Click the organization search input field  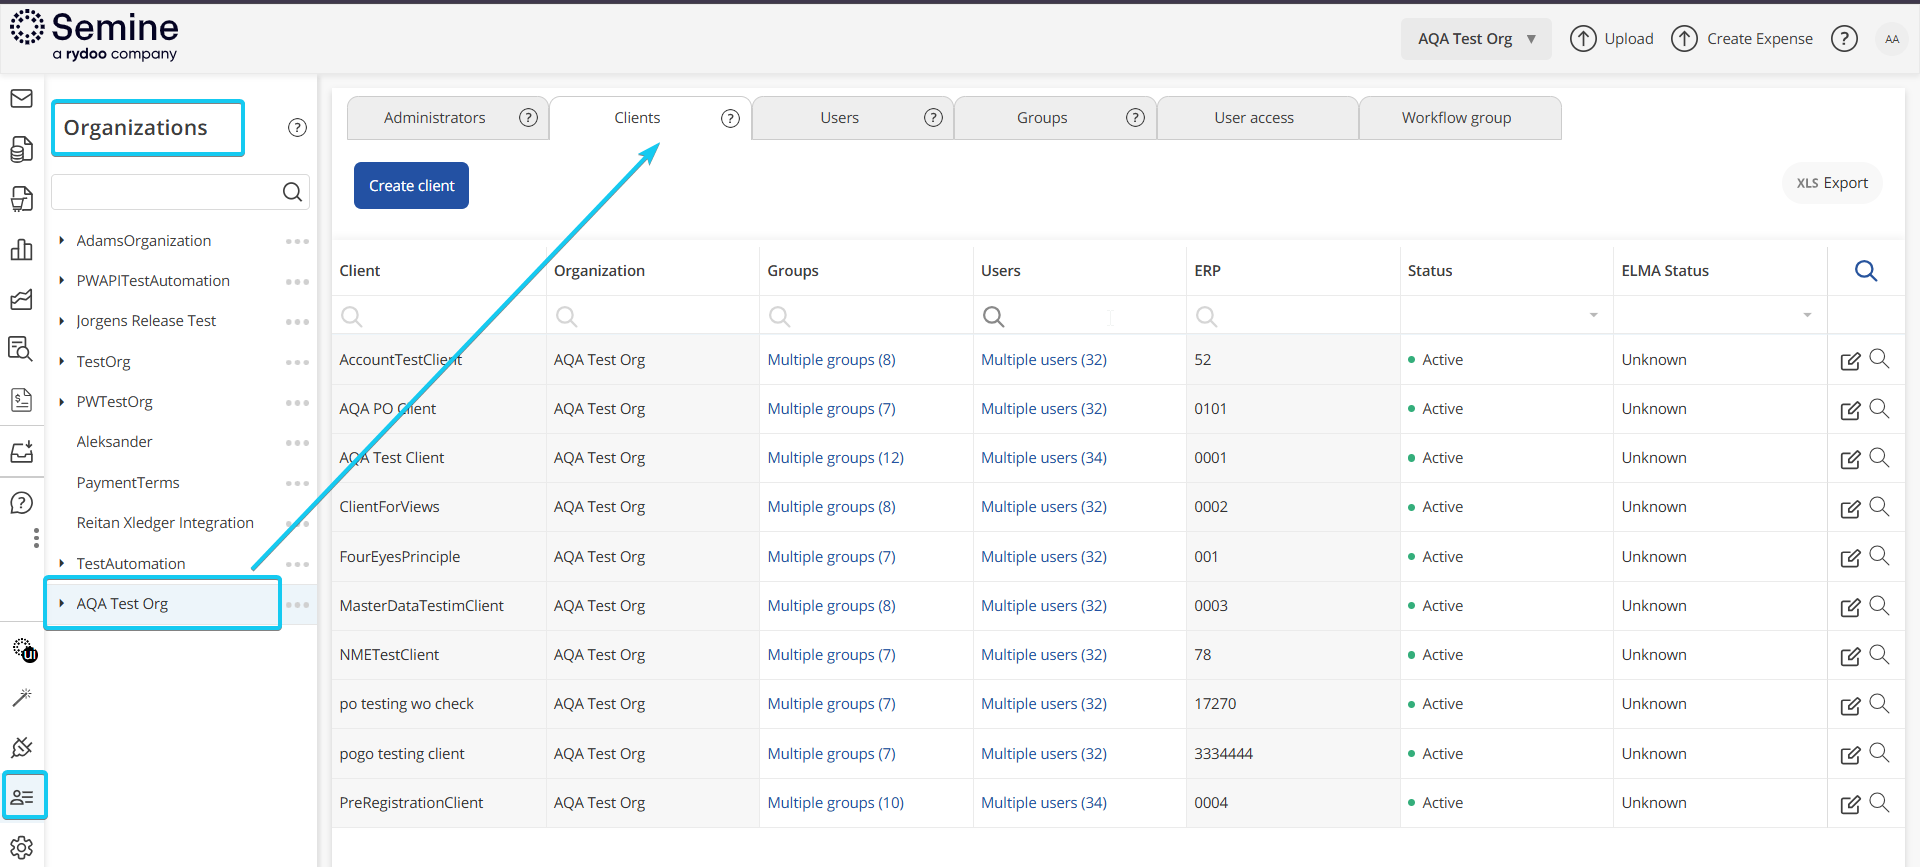tap(165, 192)
